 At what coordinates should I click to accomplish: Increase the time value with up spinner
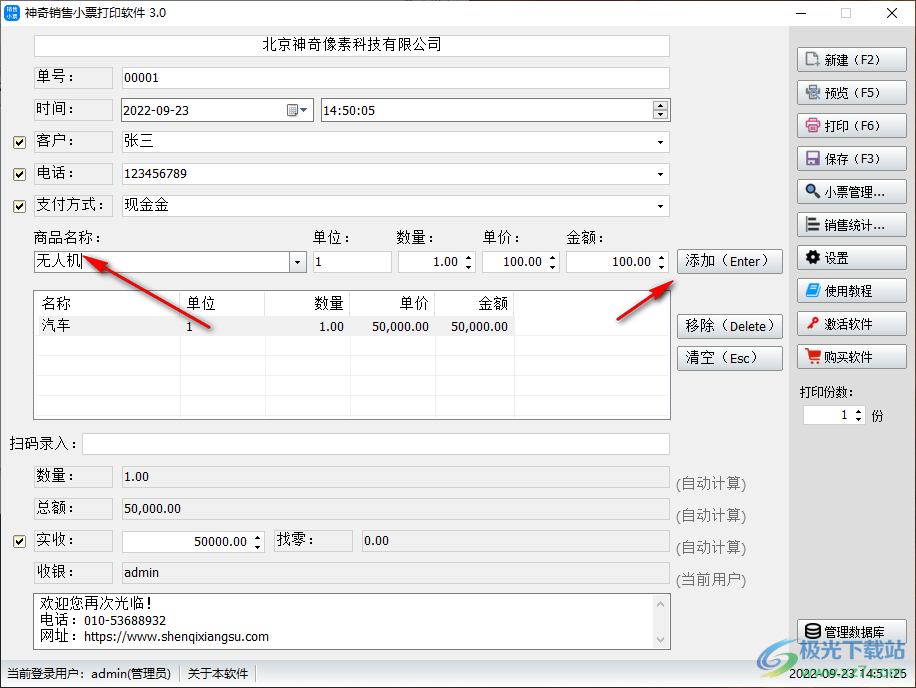point(660,106)
